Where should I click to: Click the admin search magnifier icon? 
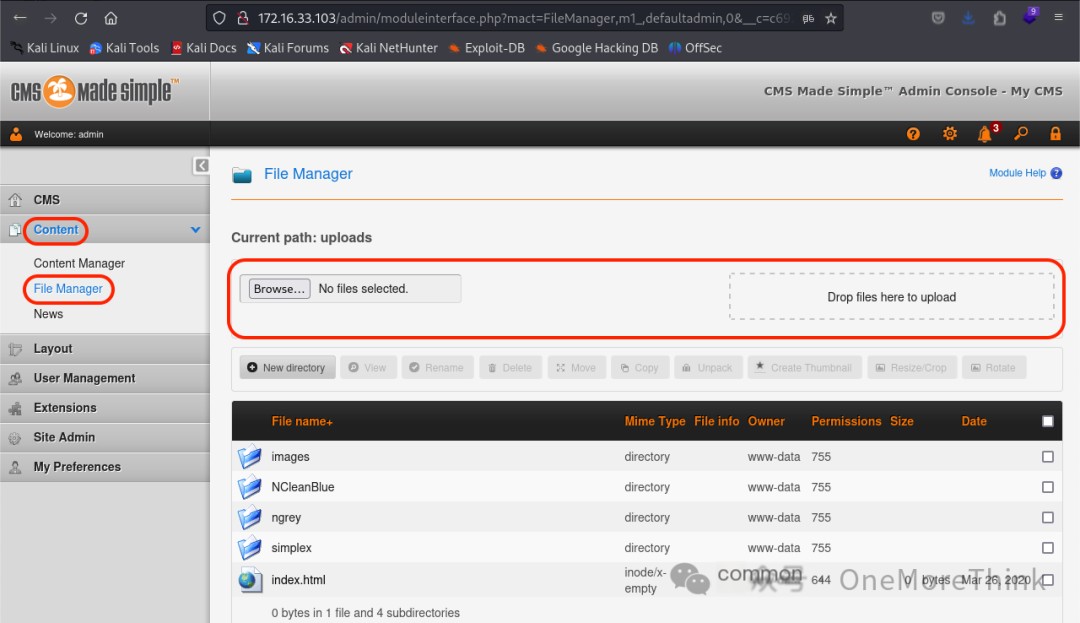(x=1021, y=134)
